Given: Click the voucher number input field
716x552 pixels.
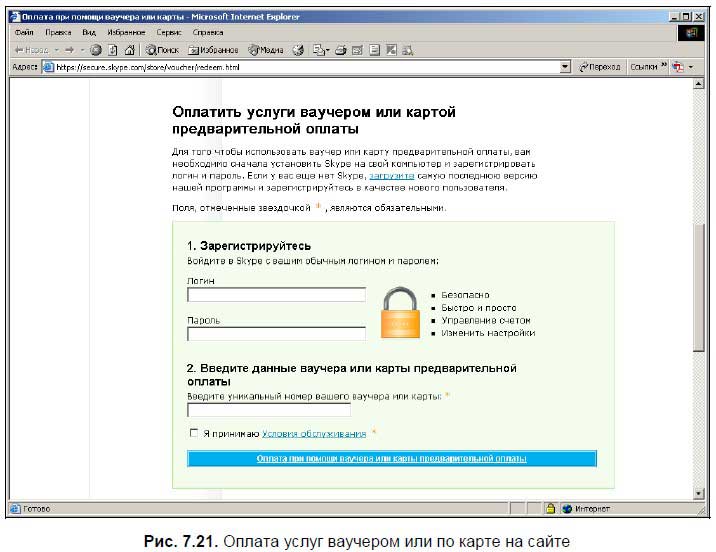Looking at the screenshot, I should [x=269, y=410].
